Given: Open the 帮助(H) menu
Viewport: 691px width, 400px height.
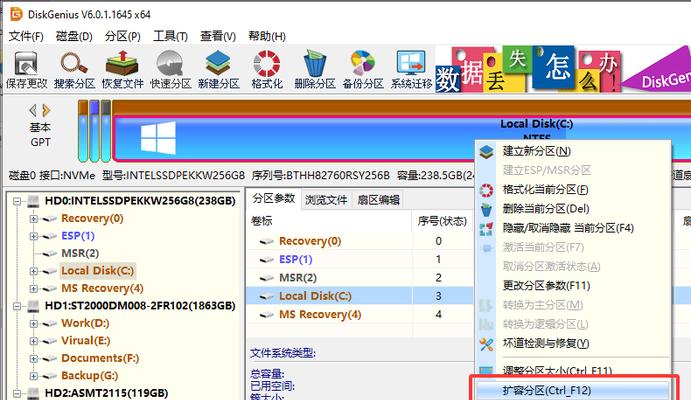Looking at the screenshot, I should [267, 36].
